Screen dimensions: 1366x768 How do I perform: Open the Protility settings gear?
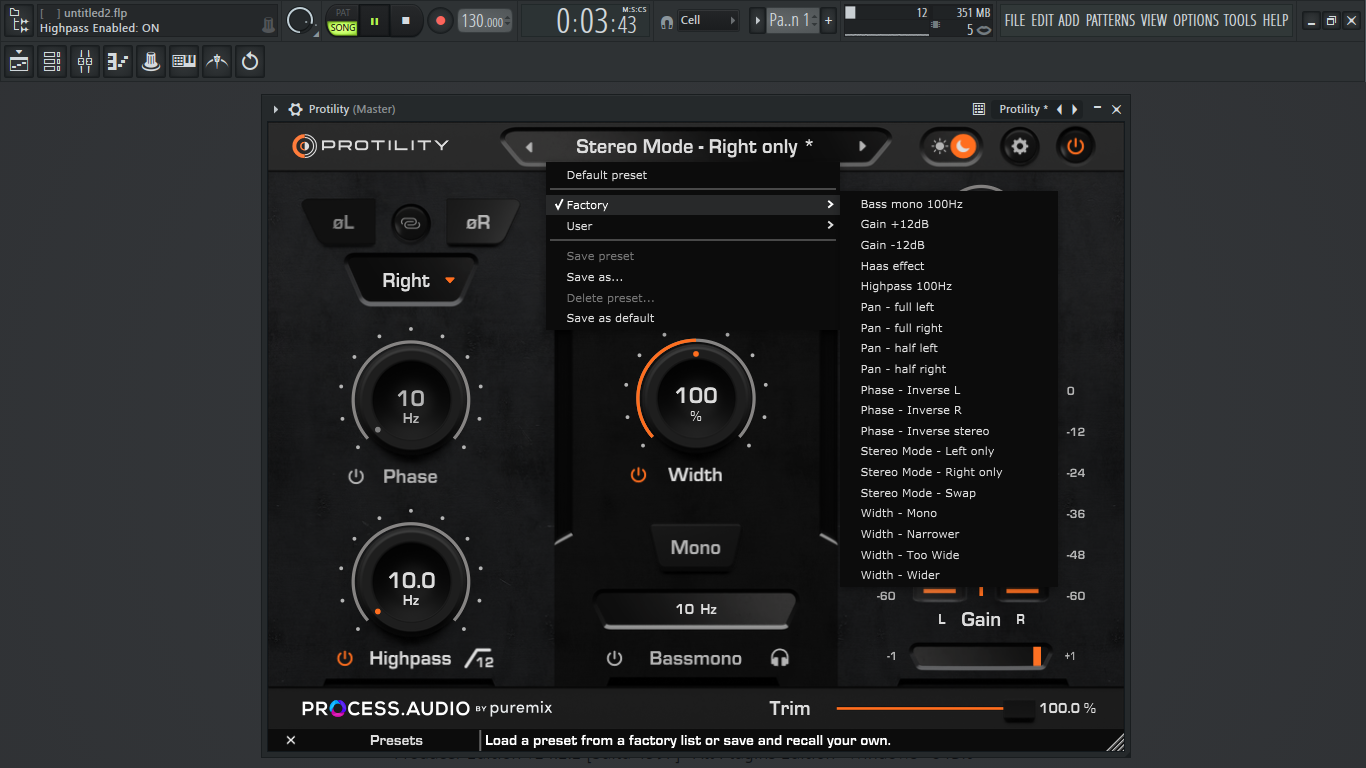click(x=1019, y=147)
